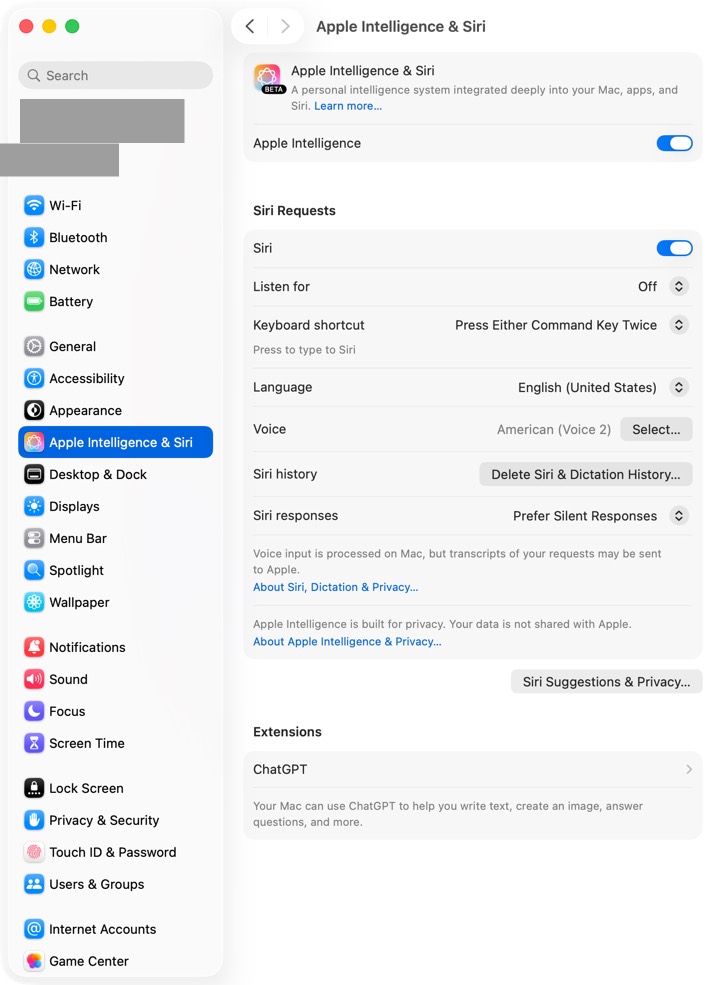Click the Siri Requests heading

[294, 211]
